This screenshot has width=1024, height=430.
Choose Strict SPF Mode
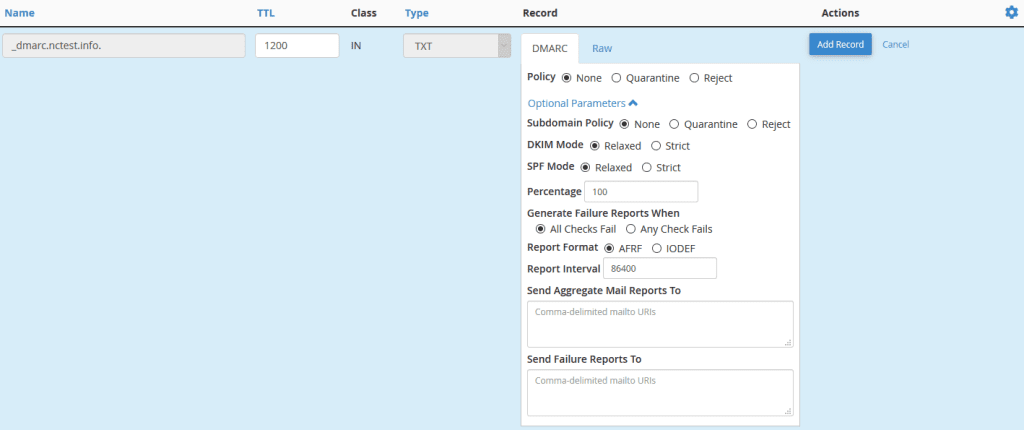[x=647, y=167]
